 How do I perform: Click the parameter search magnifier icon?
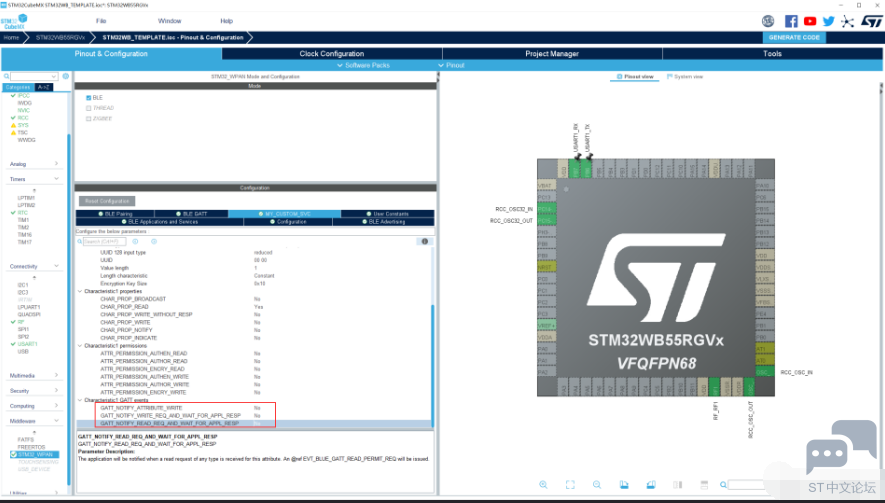[80, 241]
